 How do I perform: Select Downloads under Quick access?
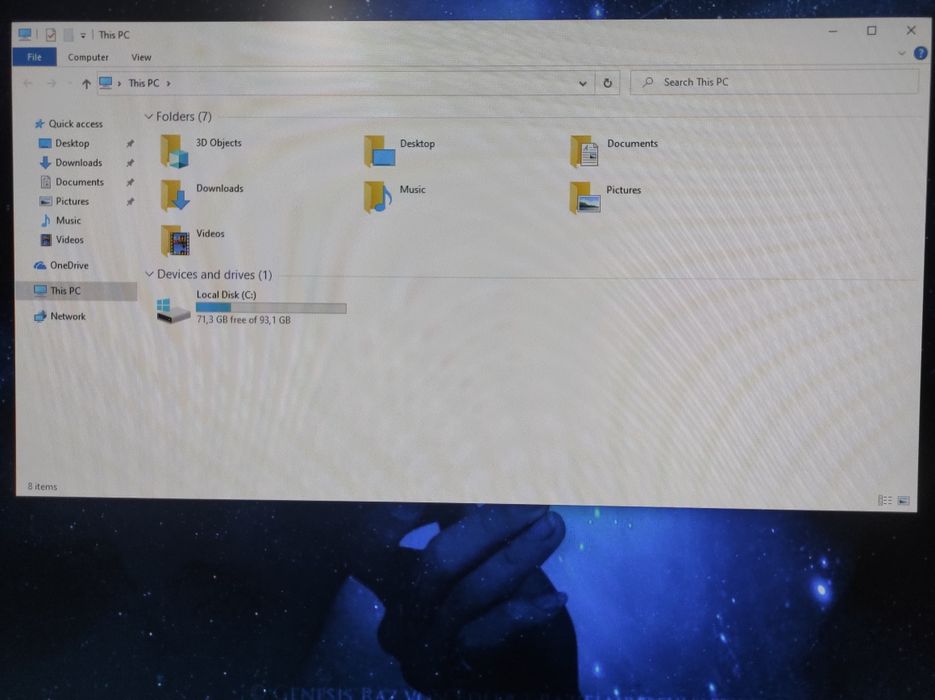(x=78, y=162)
